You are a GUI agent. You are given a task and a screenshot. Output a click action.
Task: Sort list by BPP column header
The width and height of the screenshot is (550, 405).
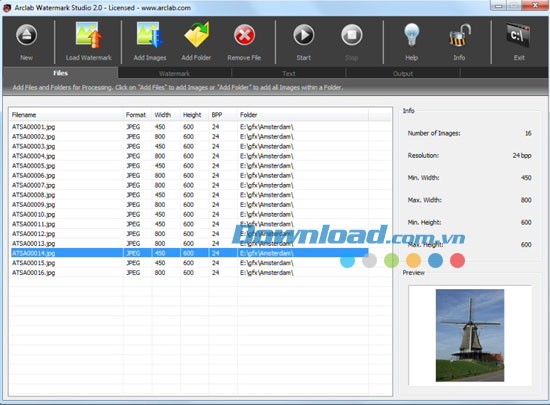point(223,115)
